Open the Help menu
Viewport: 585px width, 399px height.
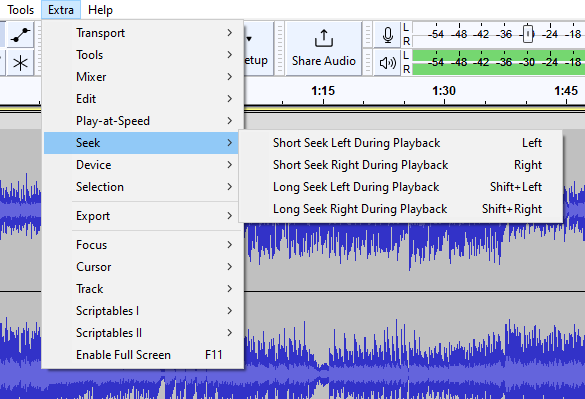(100, 10)
